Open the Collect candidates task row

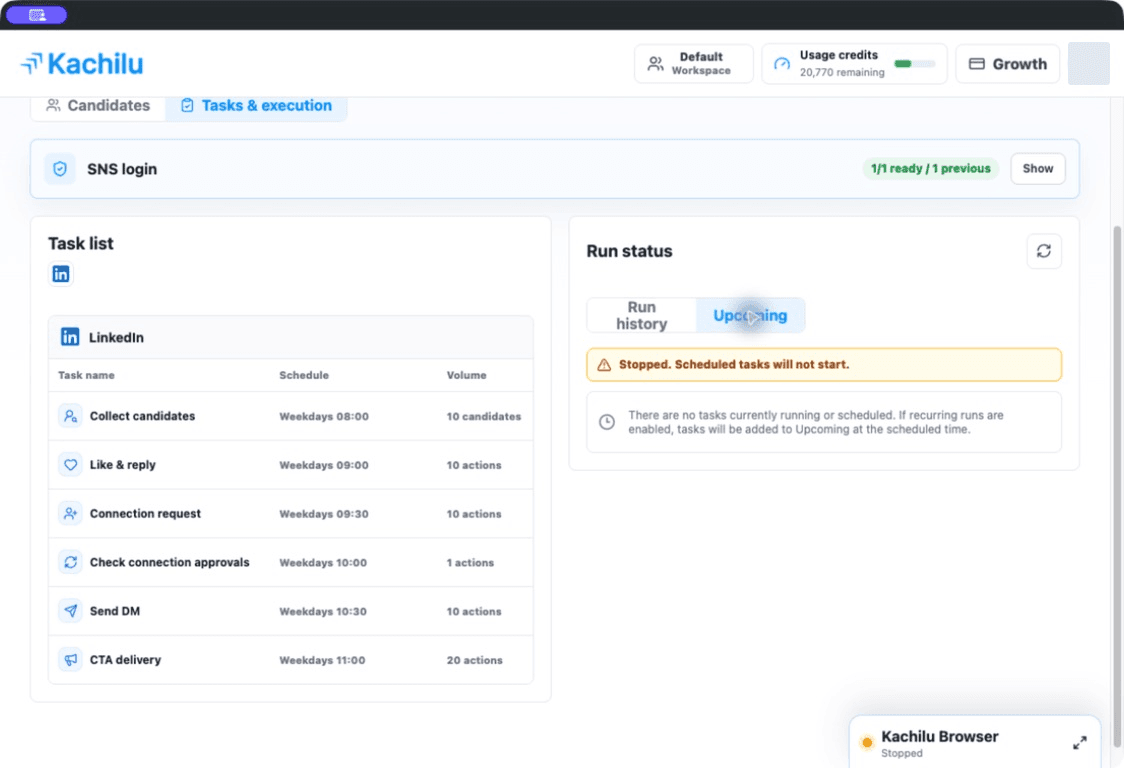tap(291, 416)
